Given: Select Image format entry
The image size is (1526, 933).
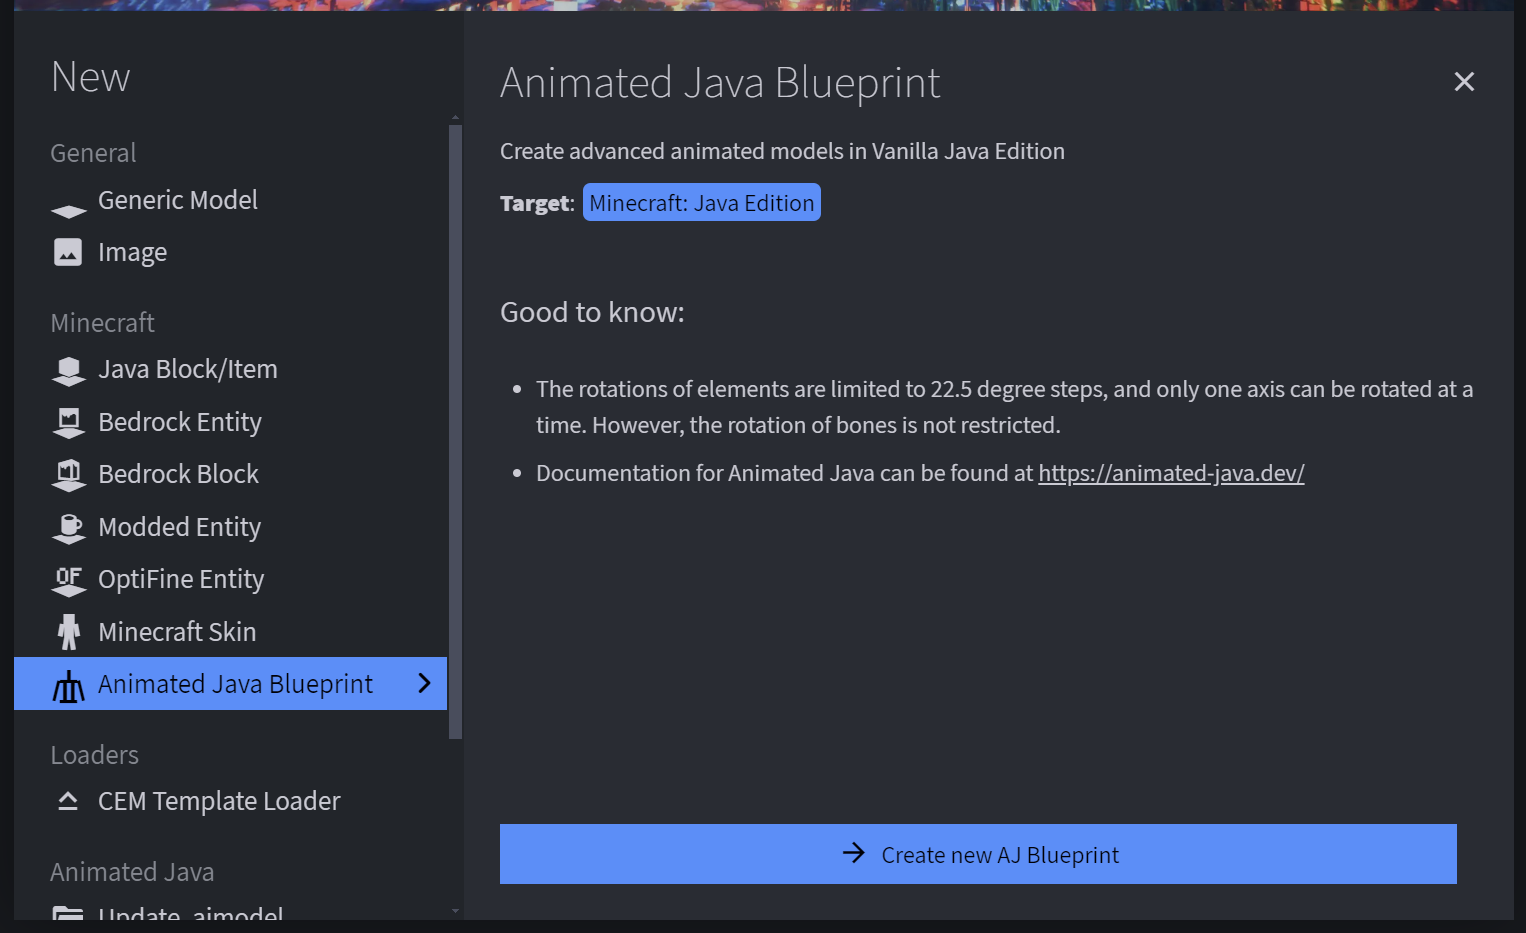Looking at the screenshot, I should click(231, 252).
